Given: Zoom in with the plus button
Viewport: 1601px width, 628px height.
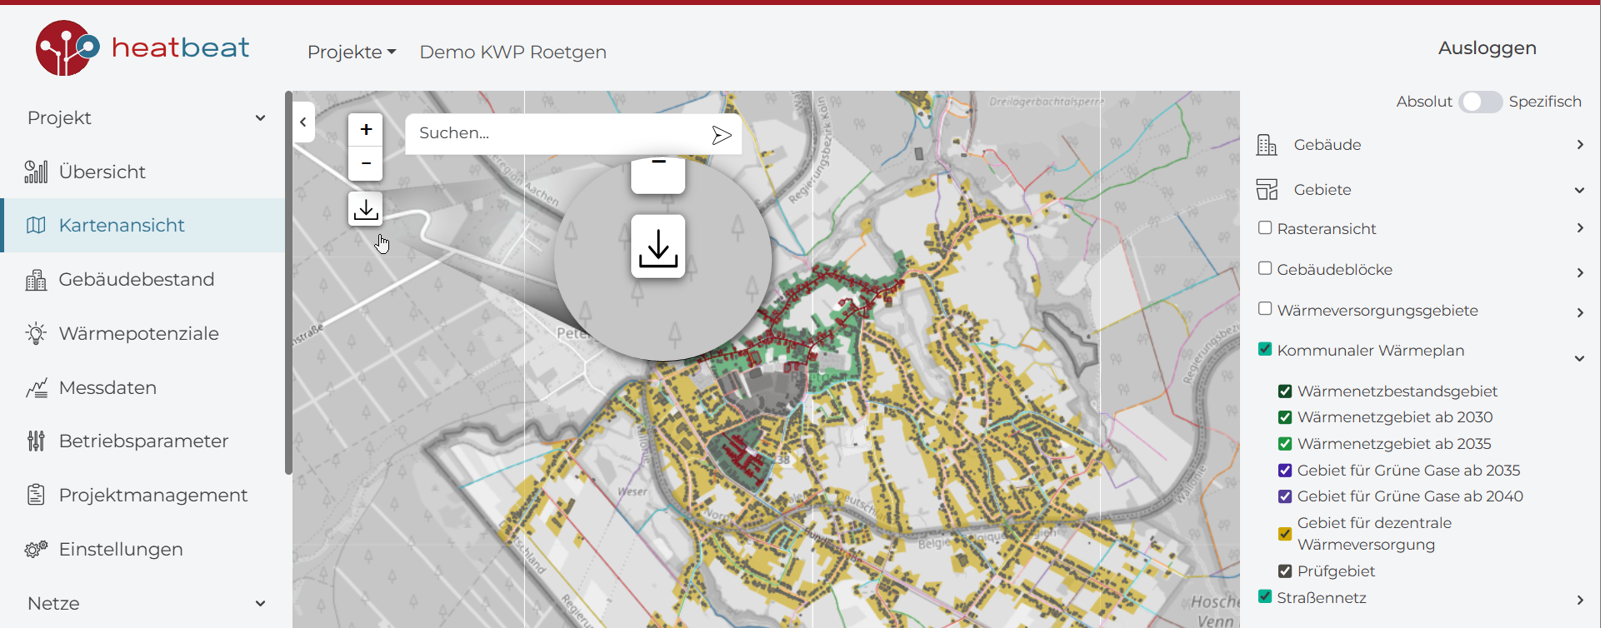Looking at the screenshot, I should point(366,130).
